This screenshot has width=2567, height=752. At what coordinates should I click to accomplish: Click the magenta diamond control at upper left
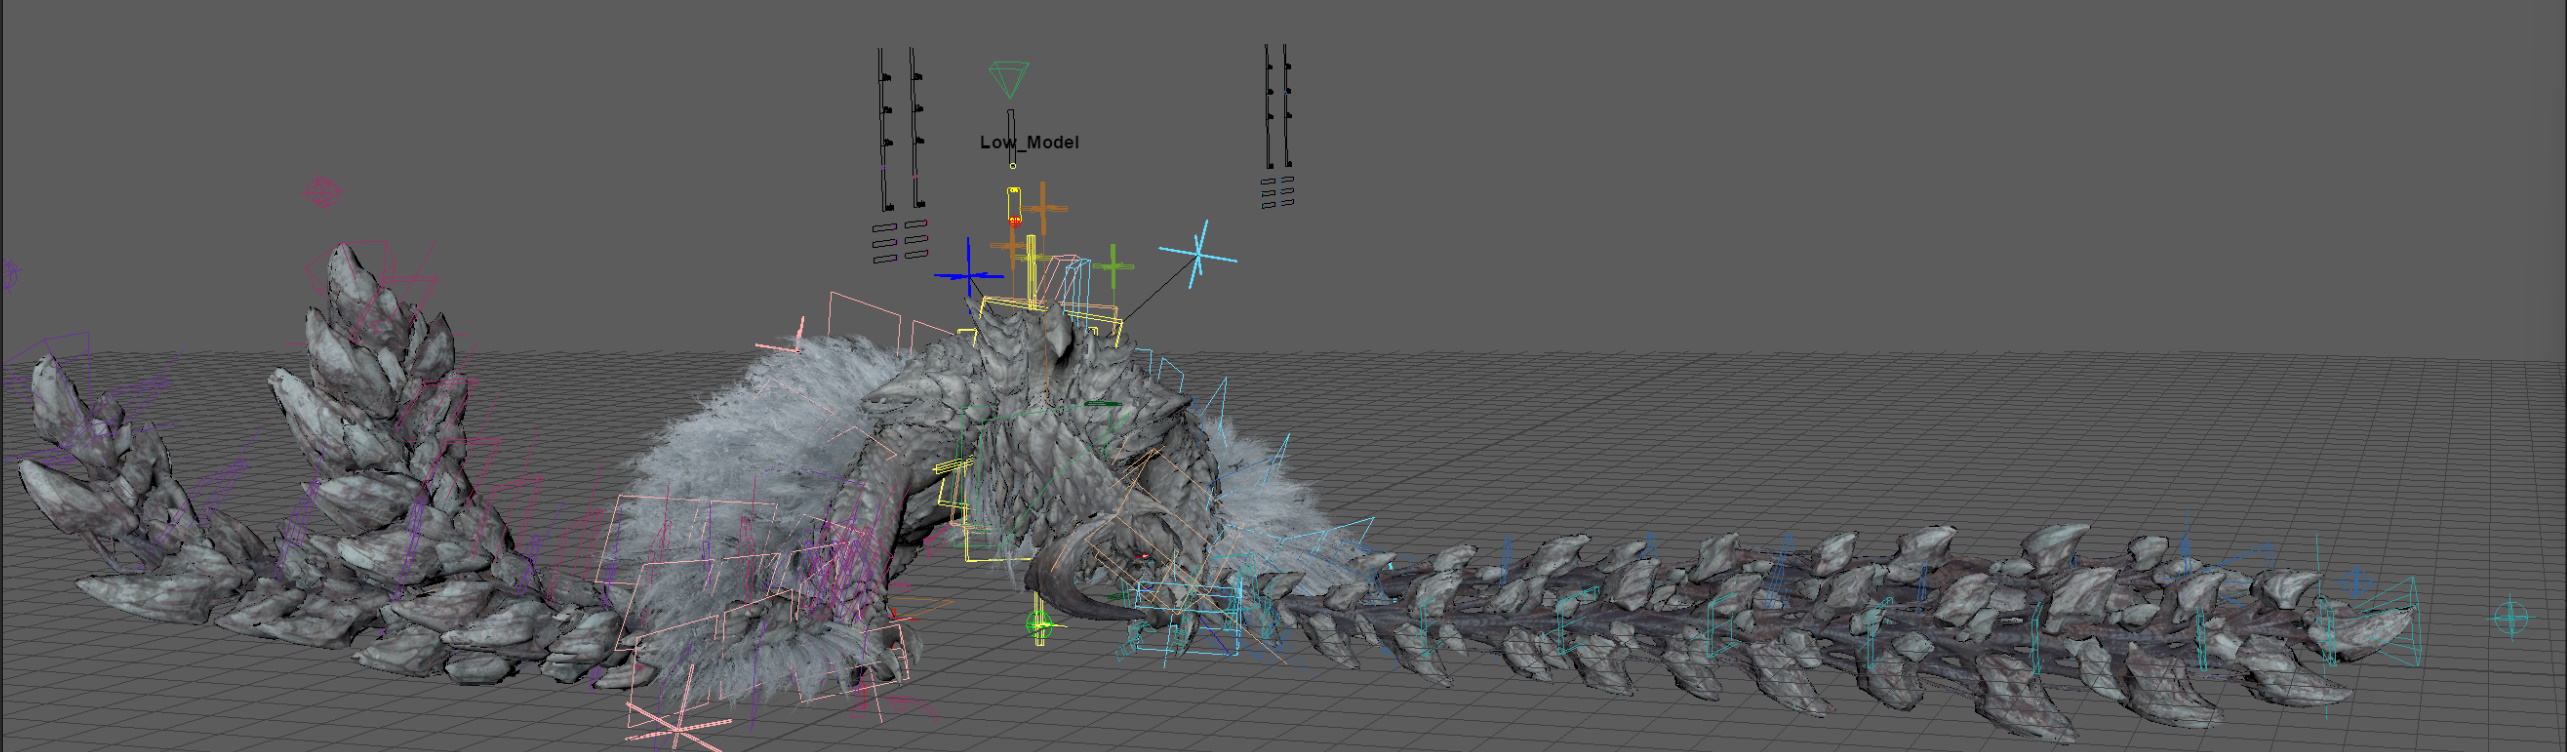click(x=322, y=192)
